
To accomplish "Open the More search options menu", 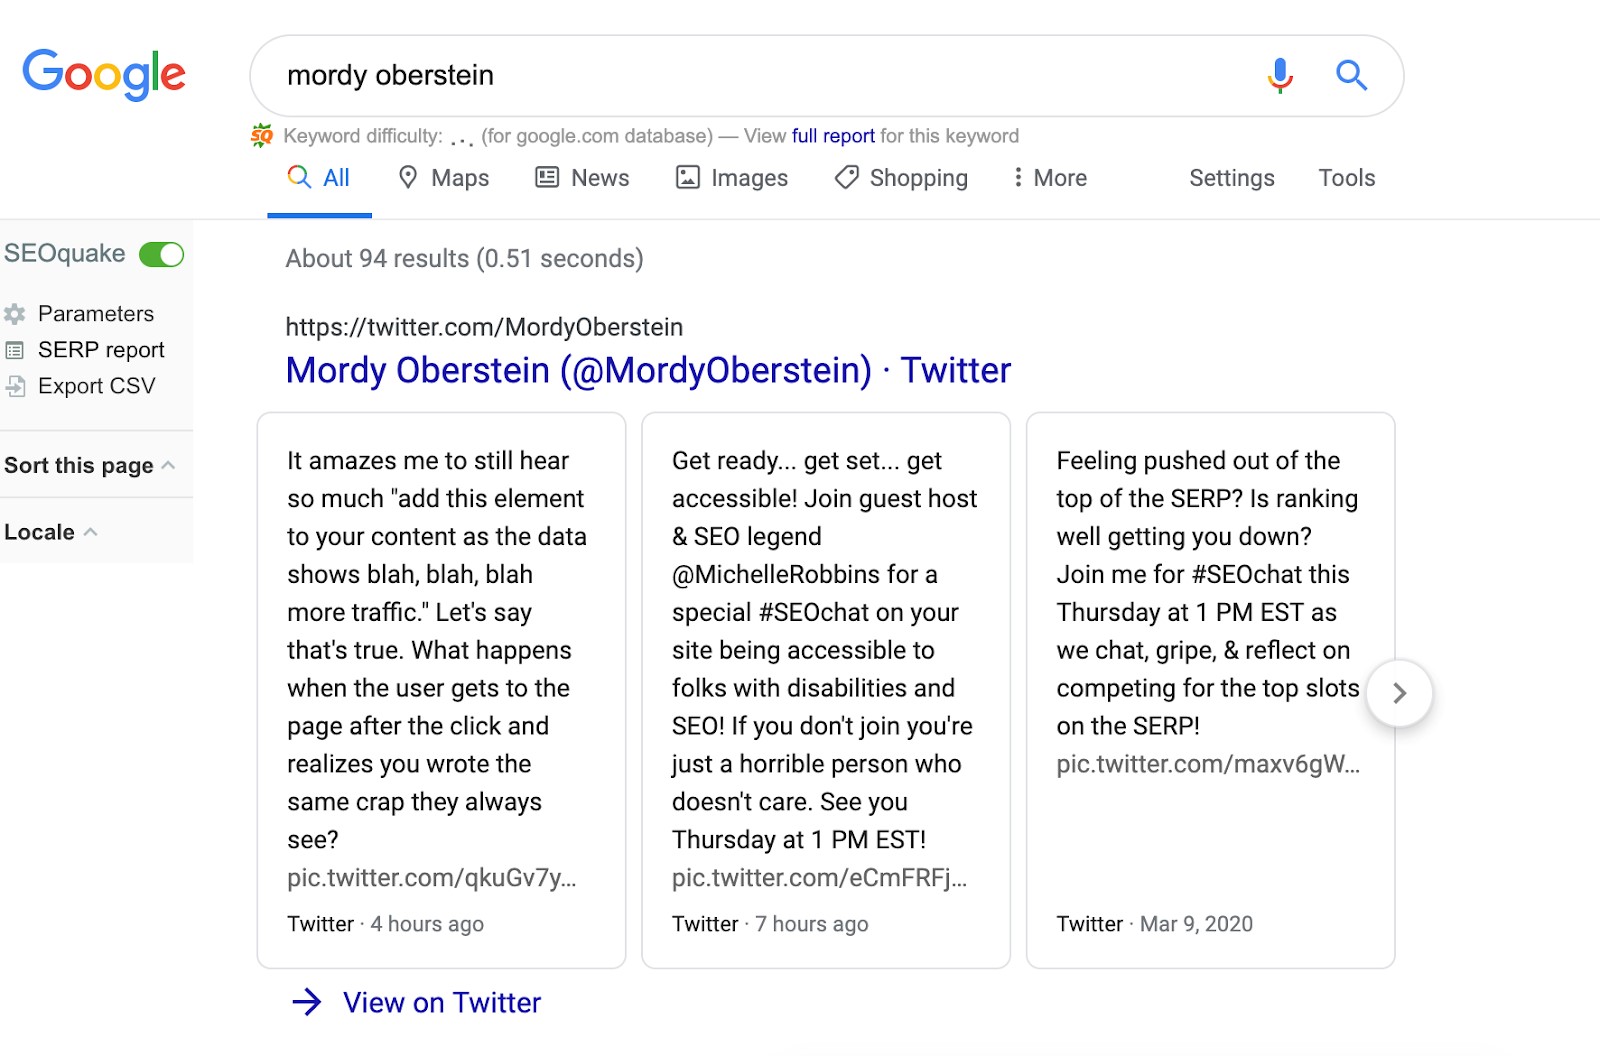I will point(1049,178).
